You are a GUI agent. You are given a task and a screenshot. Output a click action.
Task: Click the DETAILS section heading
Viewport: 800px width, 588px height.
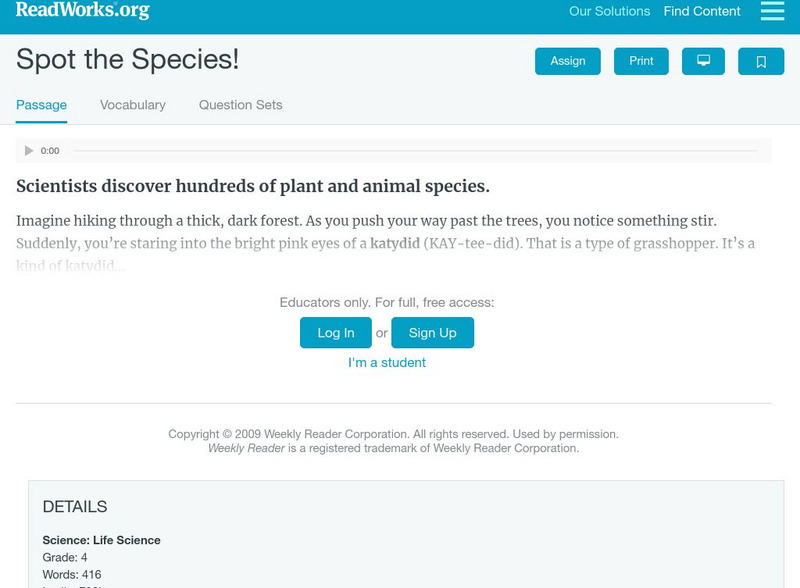(x=75, y=507)
